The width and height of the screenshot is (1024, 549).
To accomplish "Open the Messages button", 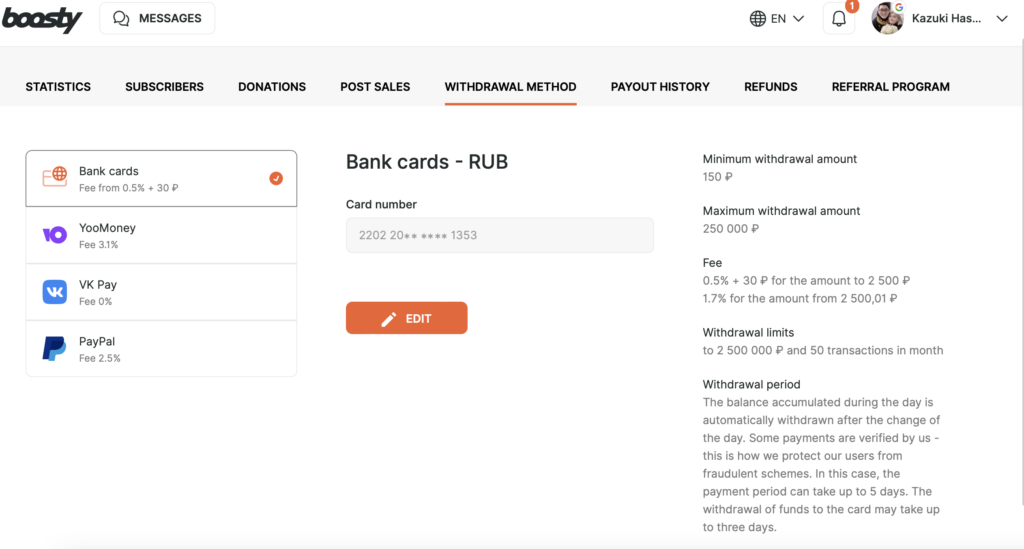I will click(x=157, y=18).
